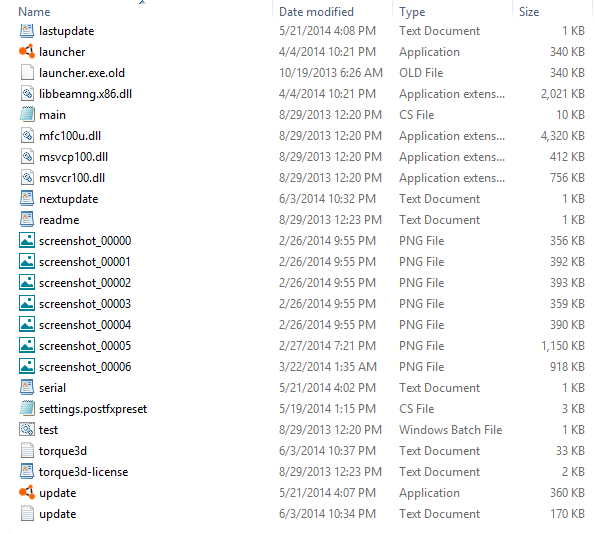Select the msvcr100.dll icon

(x=27, y=178)
